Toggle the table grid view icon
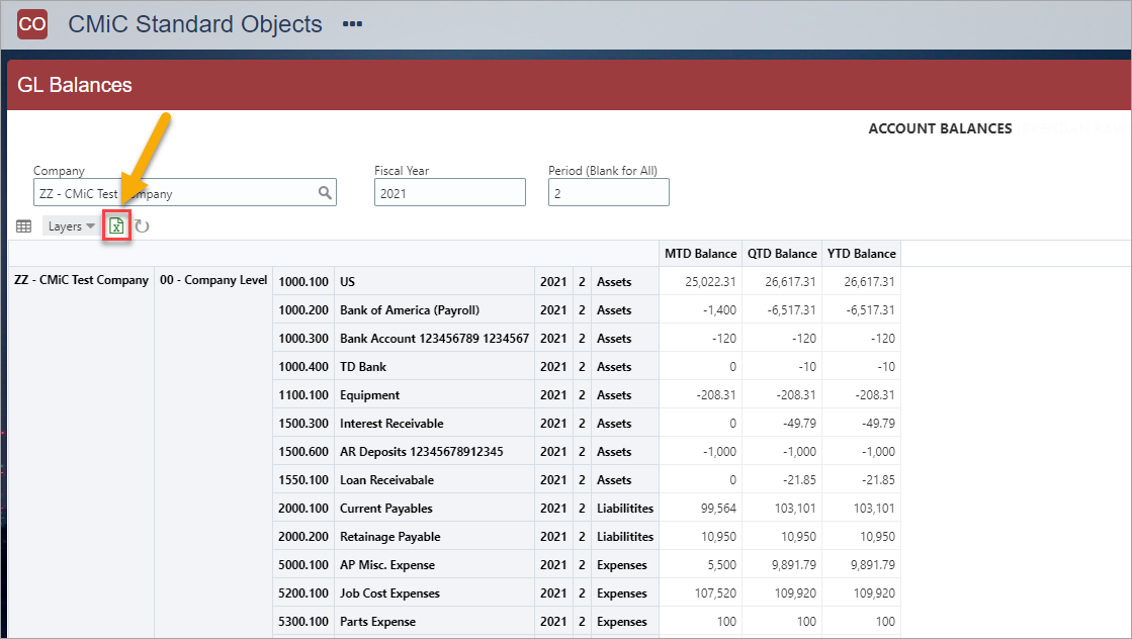 tap(24, 227)
